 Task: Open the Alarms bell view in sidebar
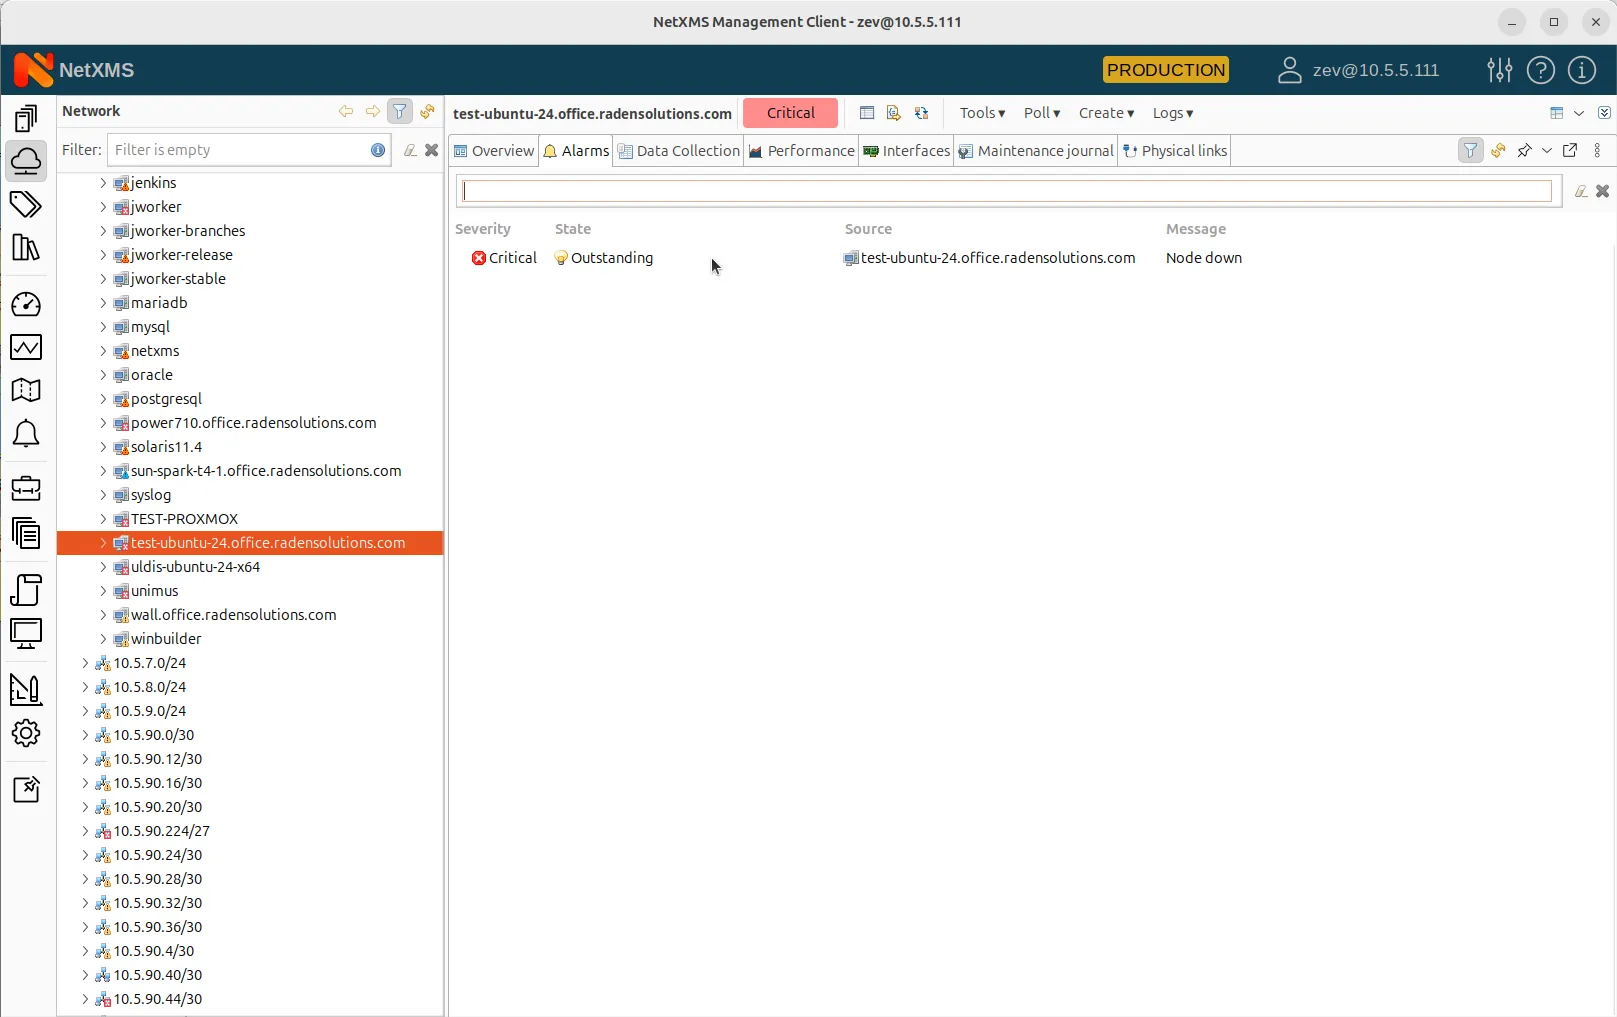26,433
